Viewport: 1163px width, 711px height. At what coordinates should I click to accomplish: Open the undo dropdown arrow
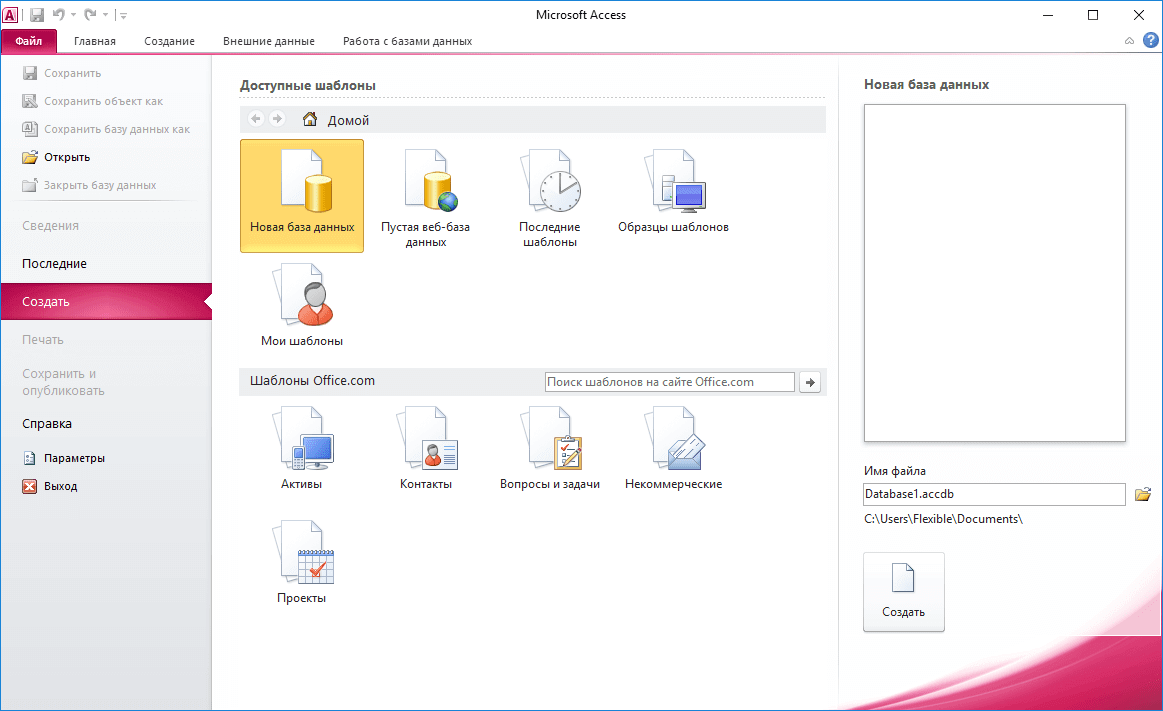[73, 15]
